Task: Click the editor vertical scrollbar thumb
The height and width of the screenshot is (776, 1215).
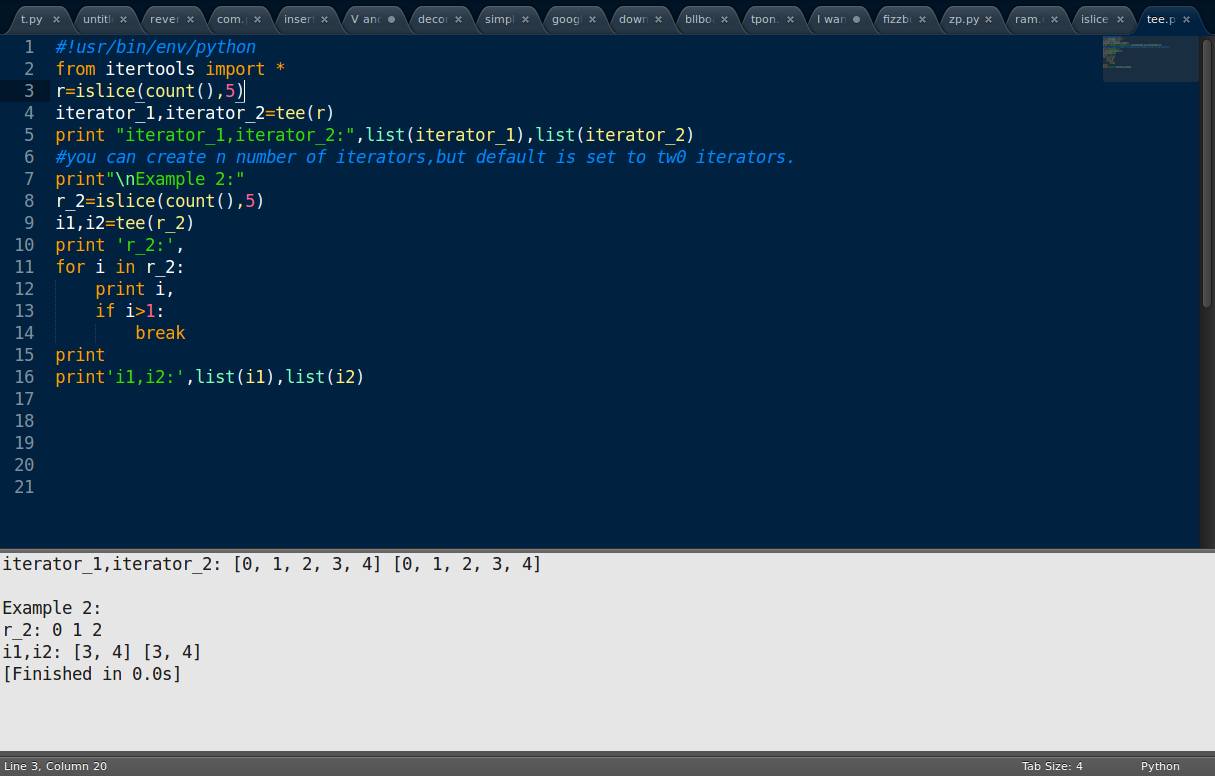Action: point(1207,172)
